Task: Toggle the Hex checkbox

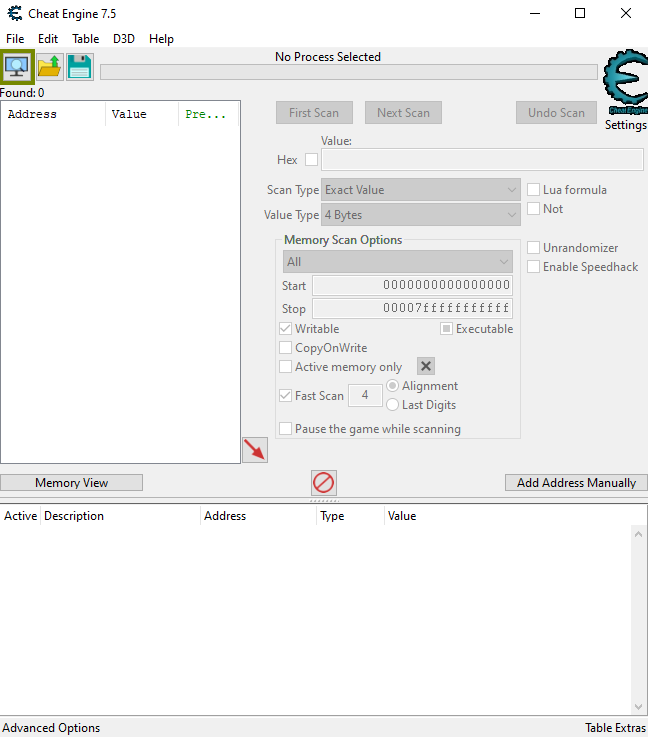Action: tap(311, 160)
